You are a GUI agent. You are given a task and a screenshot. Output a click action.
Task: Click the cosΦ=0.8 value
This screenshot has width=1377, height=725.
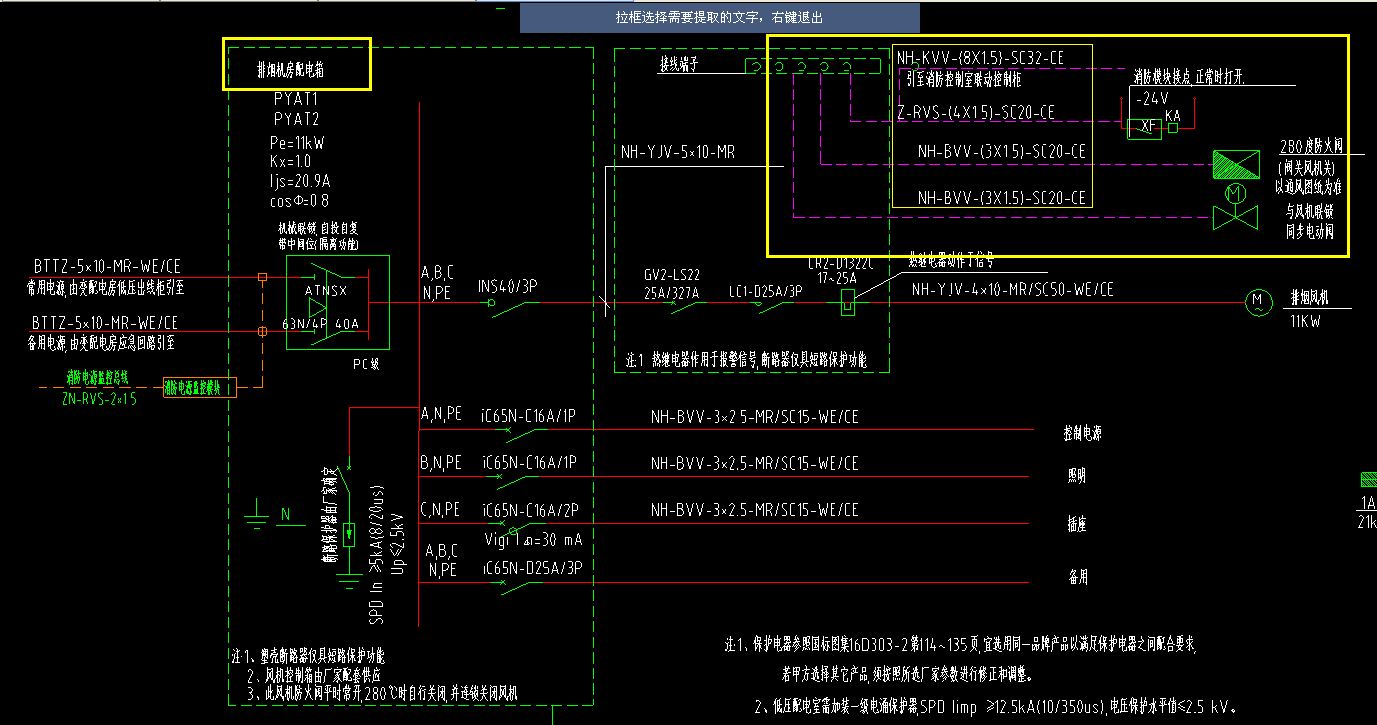click(300, 201)
